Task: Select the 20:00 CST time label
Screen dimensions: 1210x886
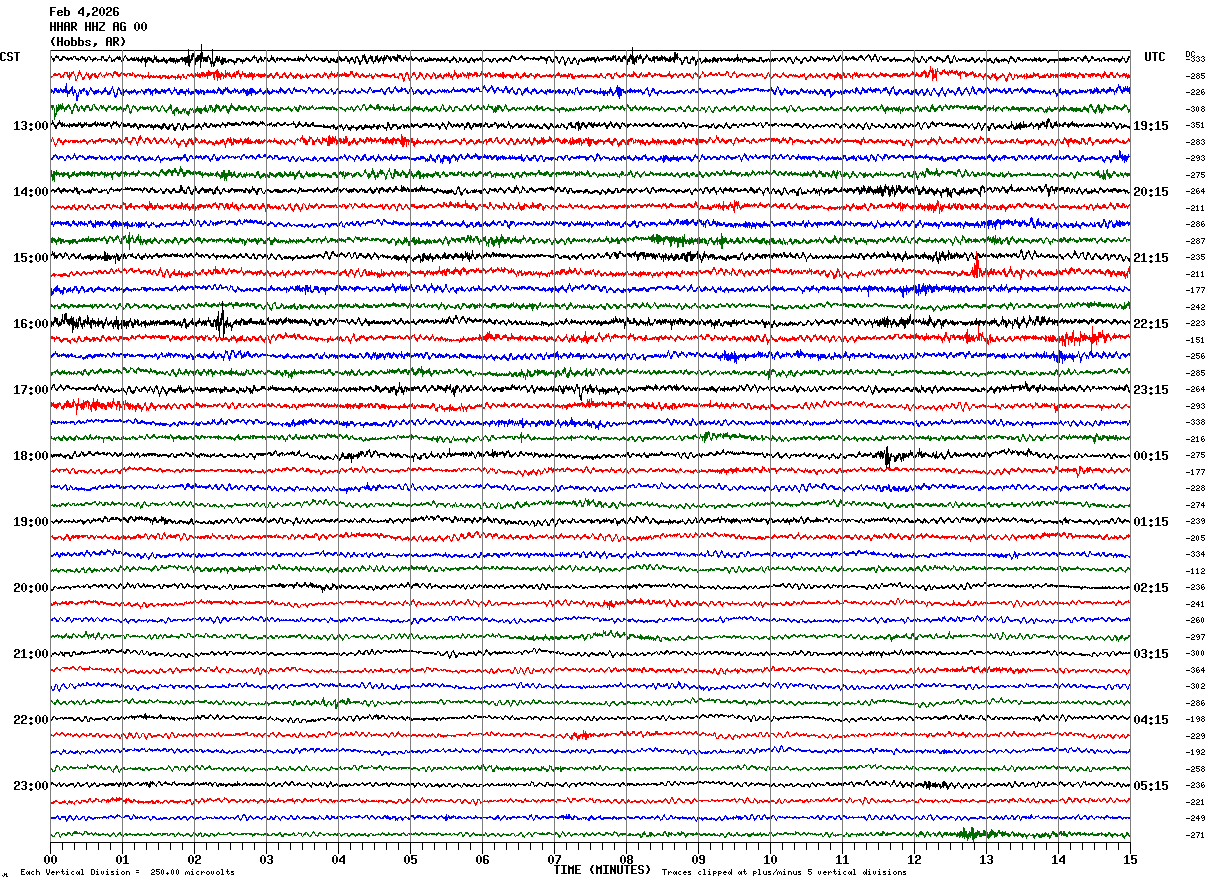Action: tap(31, 588)
